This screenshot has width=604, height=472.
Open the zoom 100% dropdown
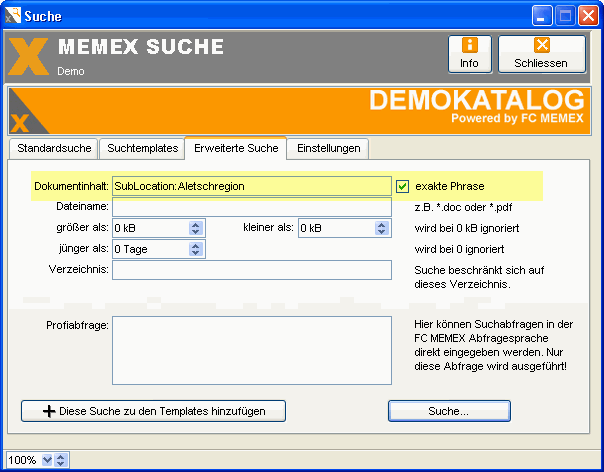coord(45,460)
